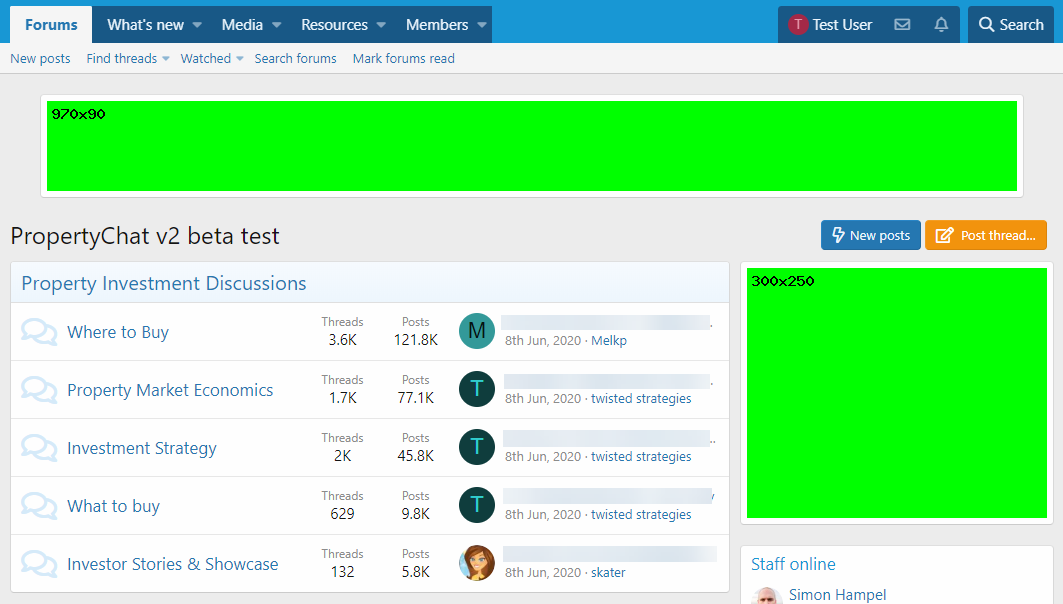The height and width of the screenshot is (604, 1063).
Task: Switch to the Forums tab
Action: (x=51, y=25)
